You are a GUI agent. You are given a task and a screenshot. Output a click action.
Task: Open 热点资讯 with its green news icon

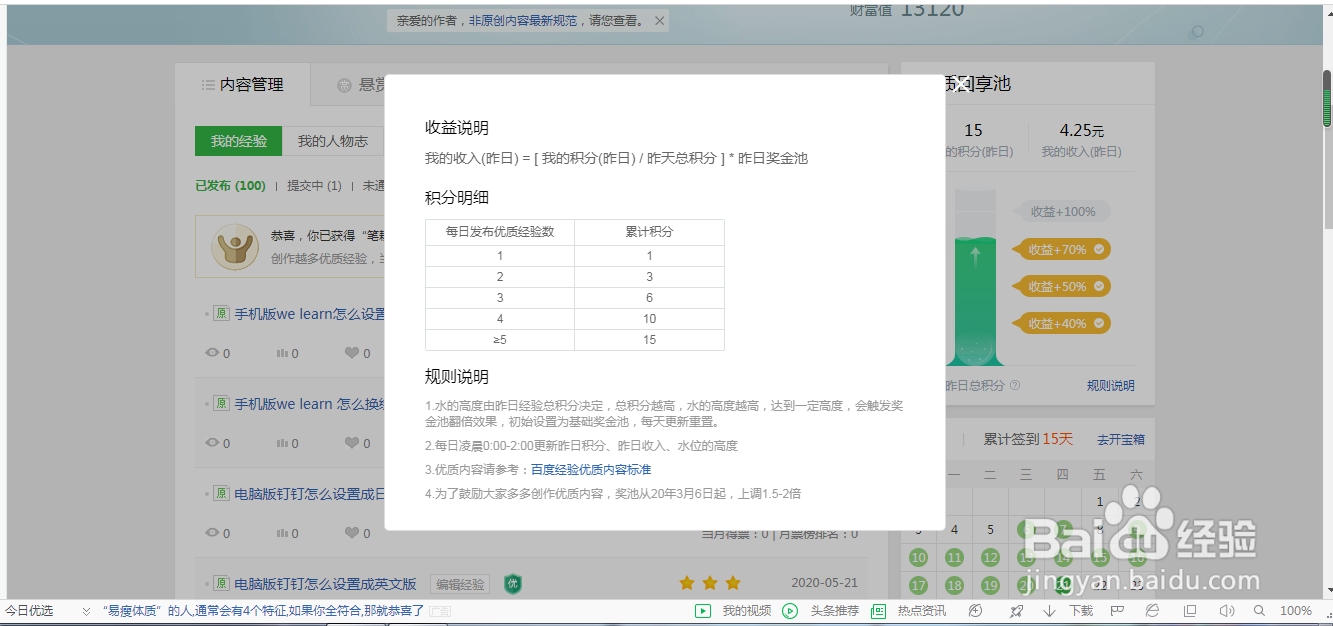pos(877,610)
